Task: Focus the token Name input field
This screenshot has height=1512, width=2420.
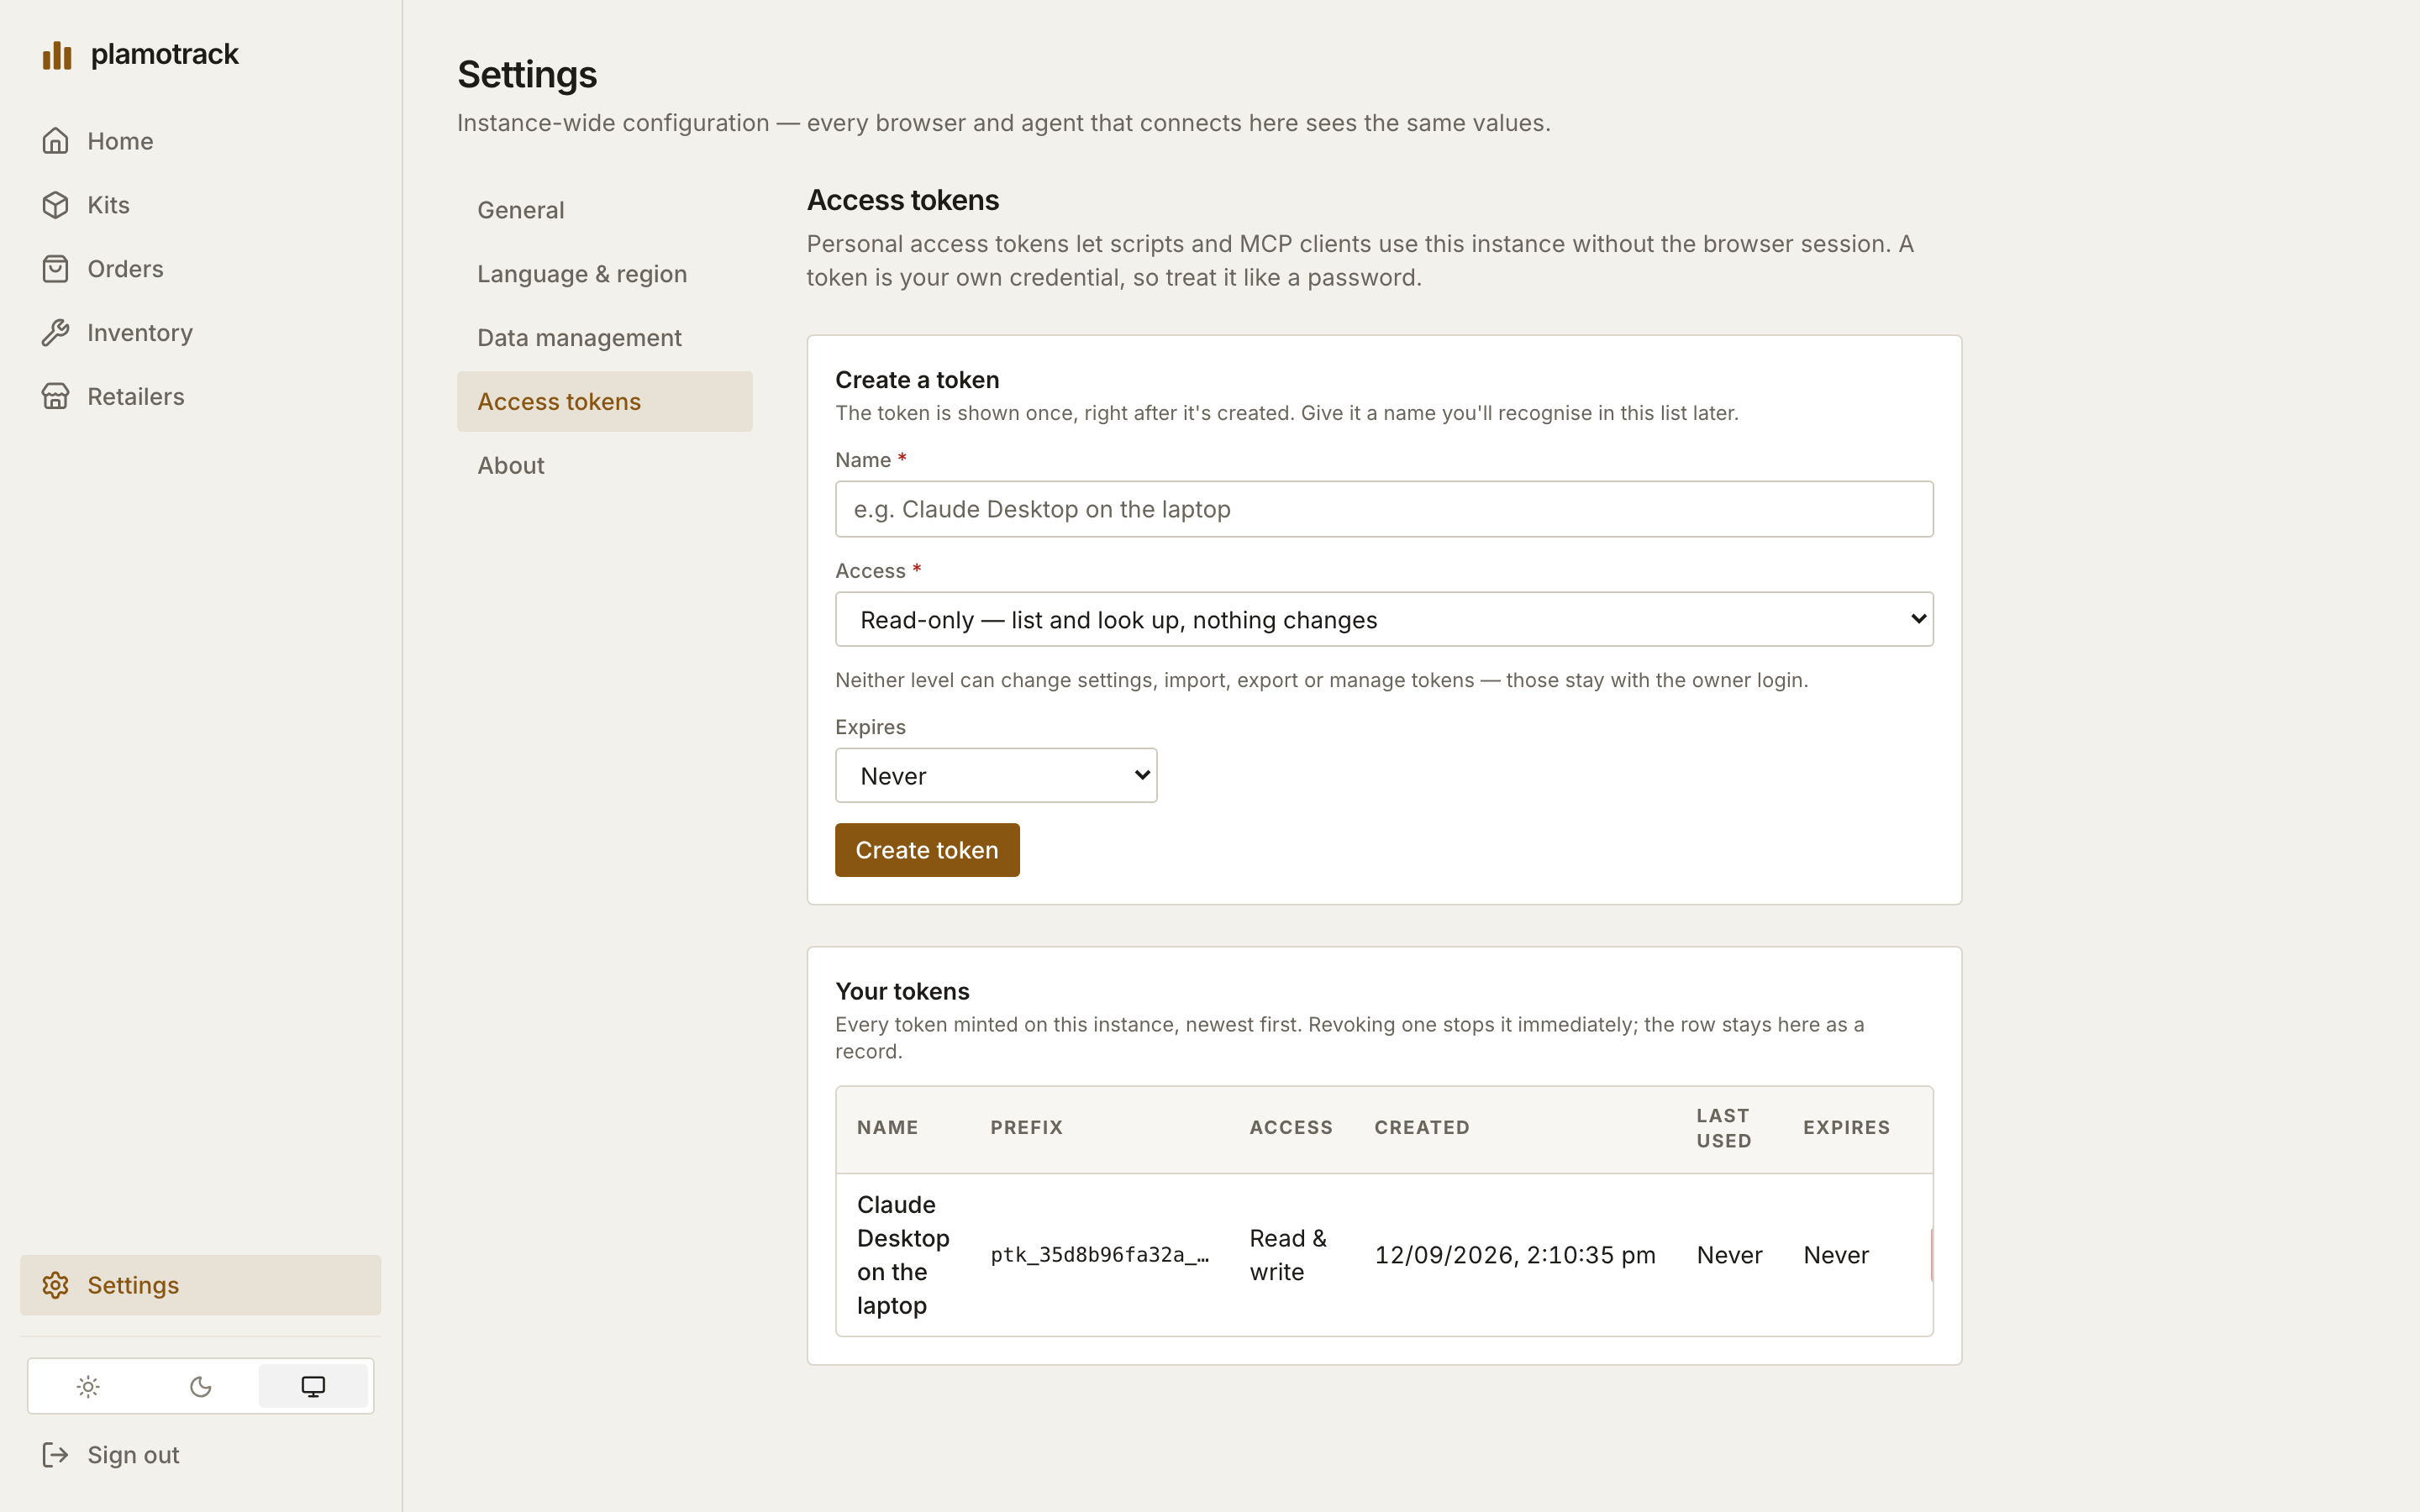Action: tap(1384, 509)
